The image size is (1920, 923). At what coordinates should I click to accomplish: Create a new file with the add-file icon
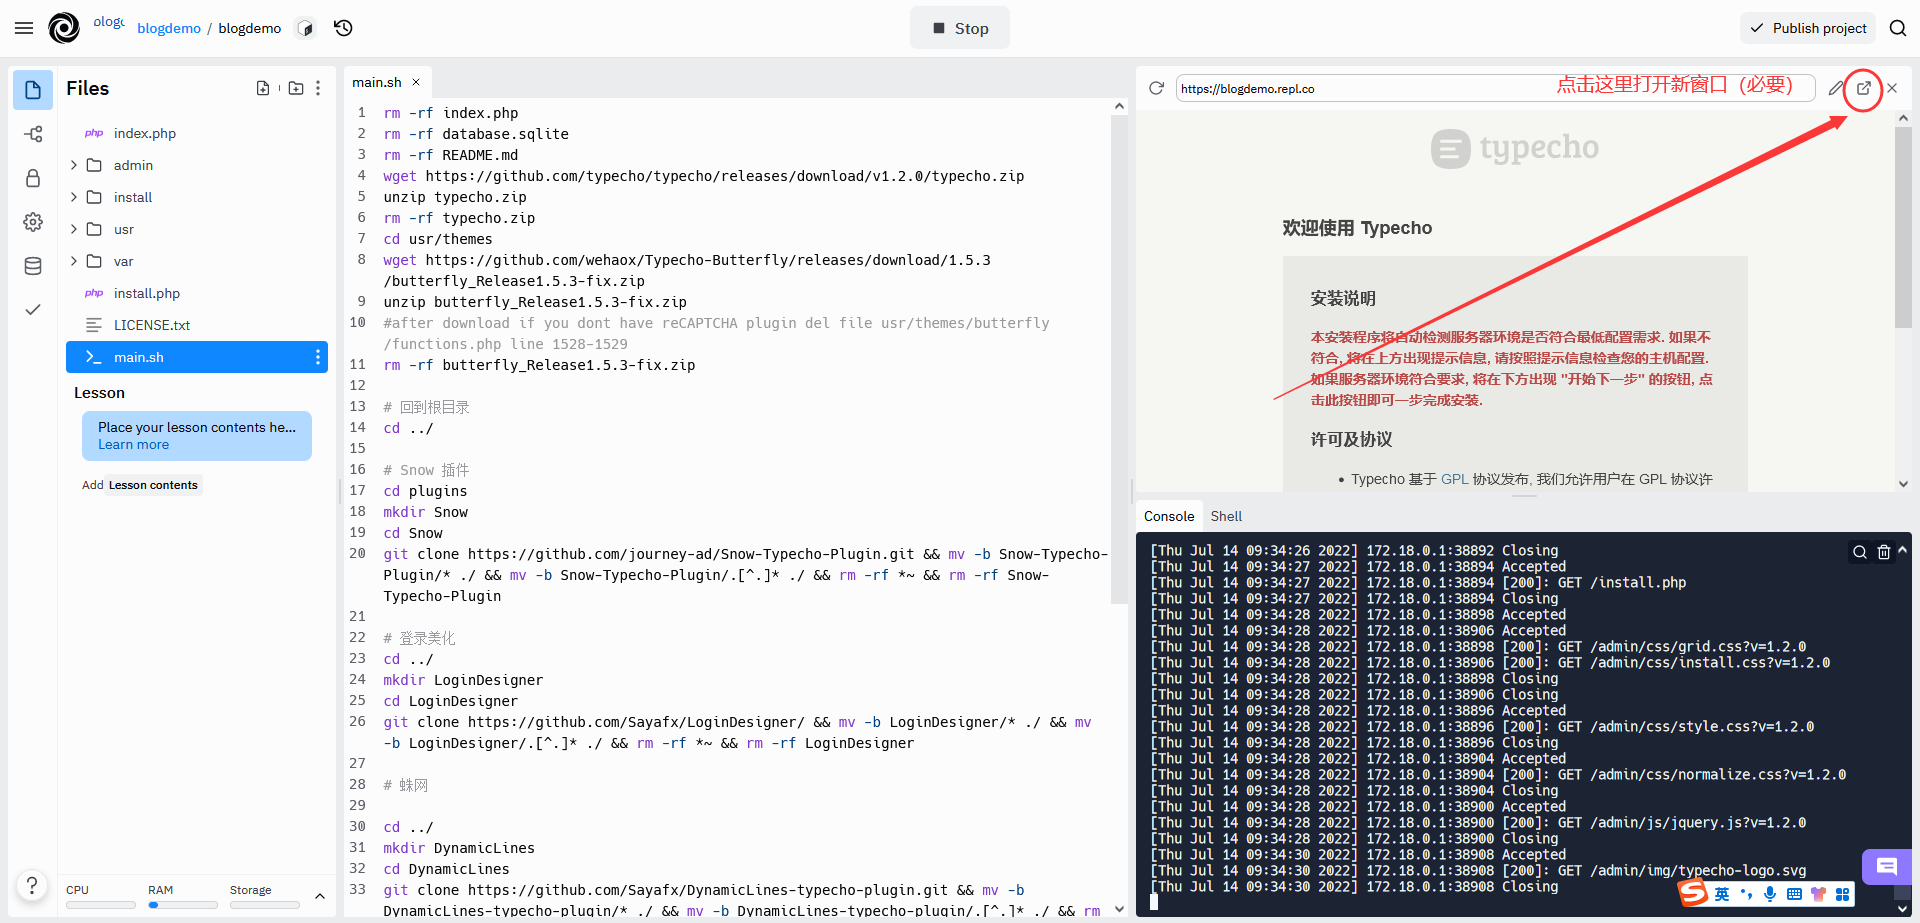pyautogui.click(x=263, y=88)
